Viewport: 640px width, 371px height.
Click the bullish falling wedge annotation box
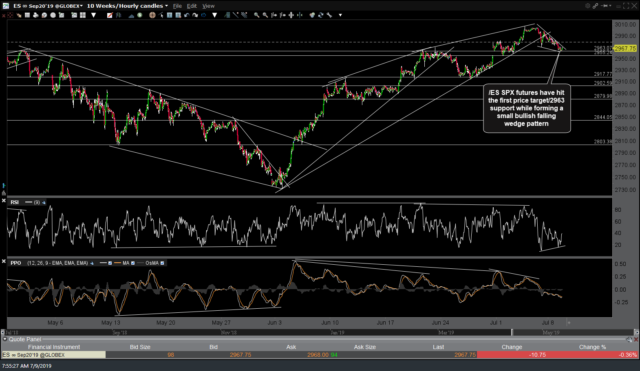click(527, 108)
